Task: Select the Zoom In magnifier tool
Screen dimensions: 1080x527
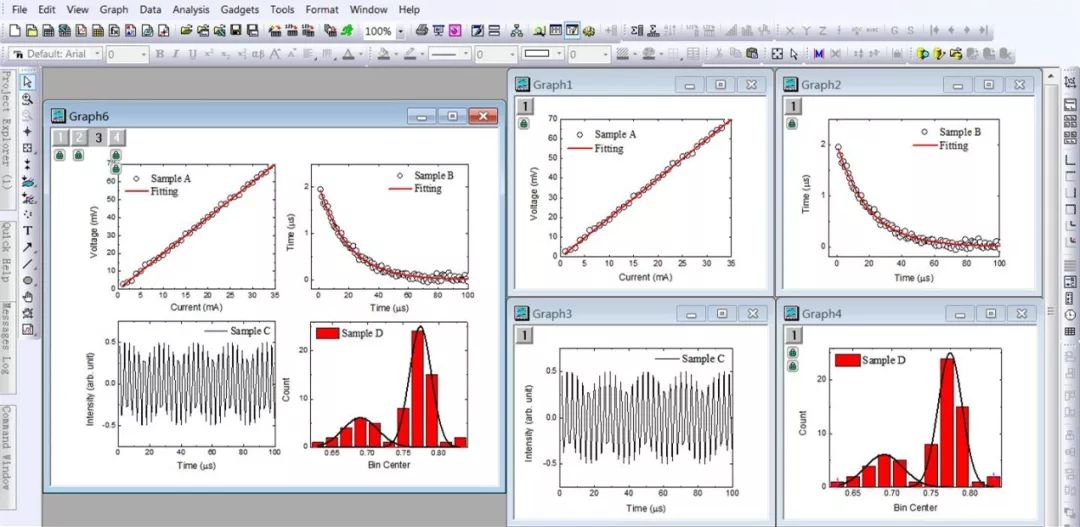Action: coord(28,99)
